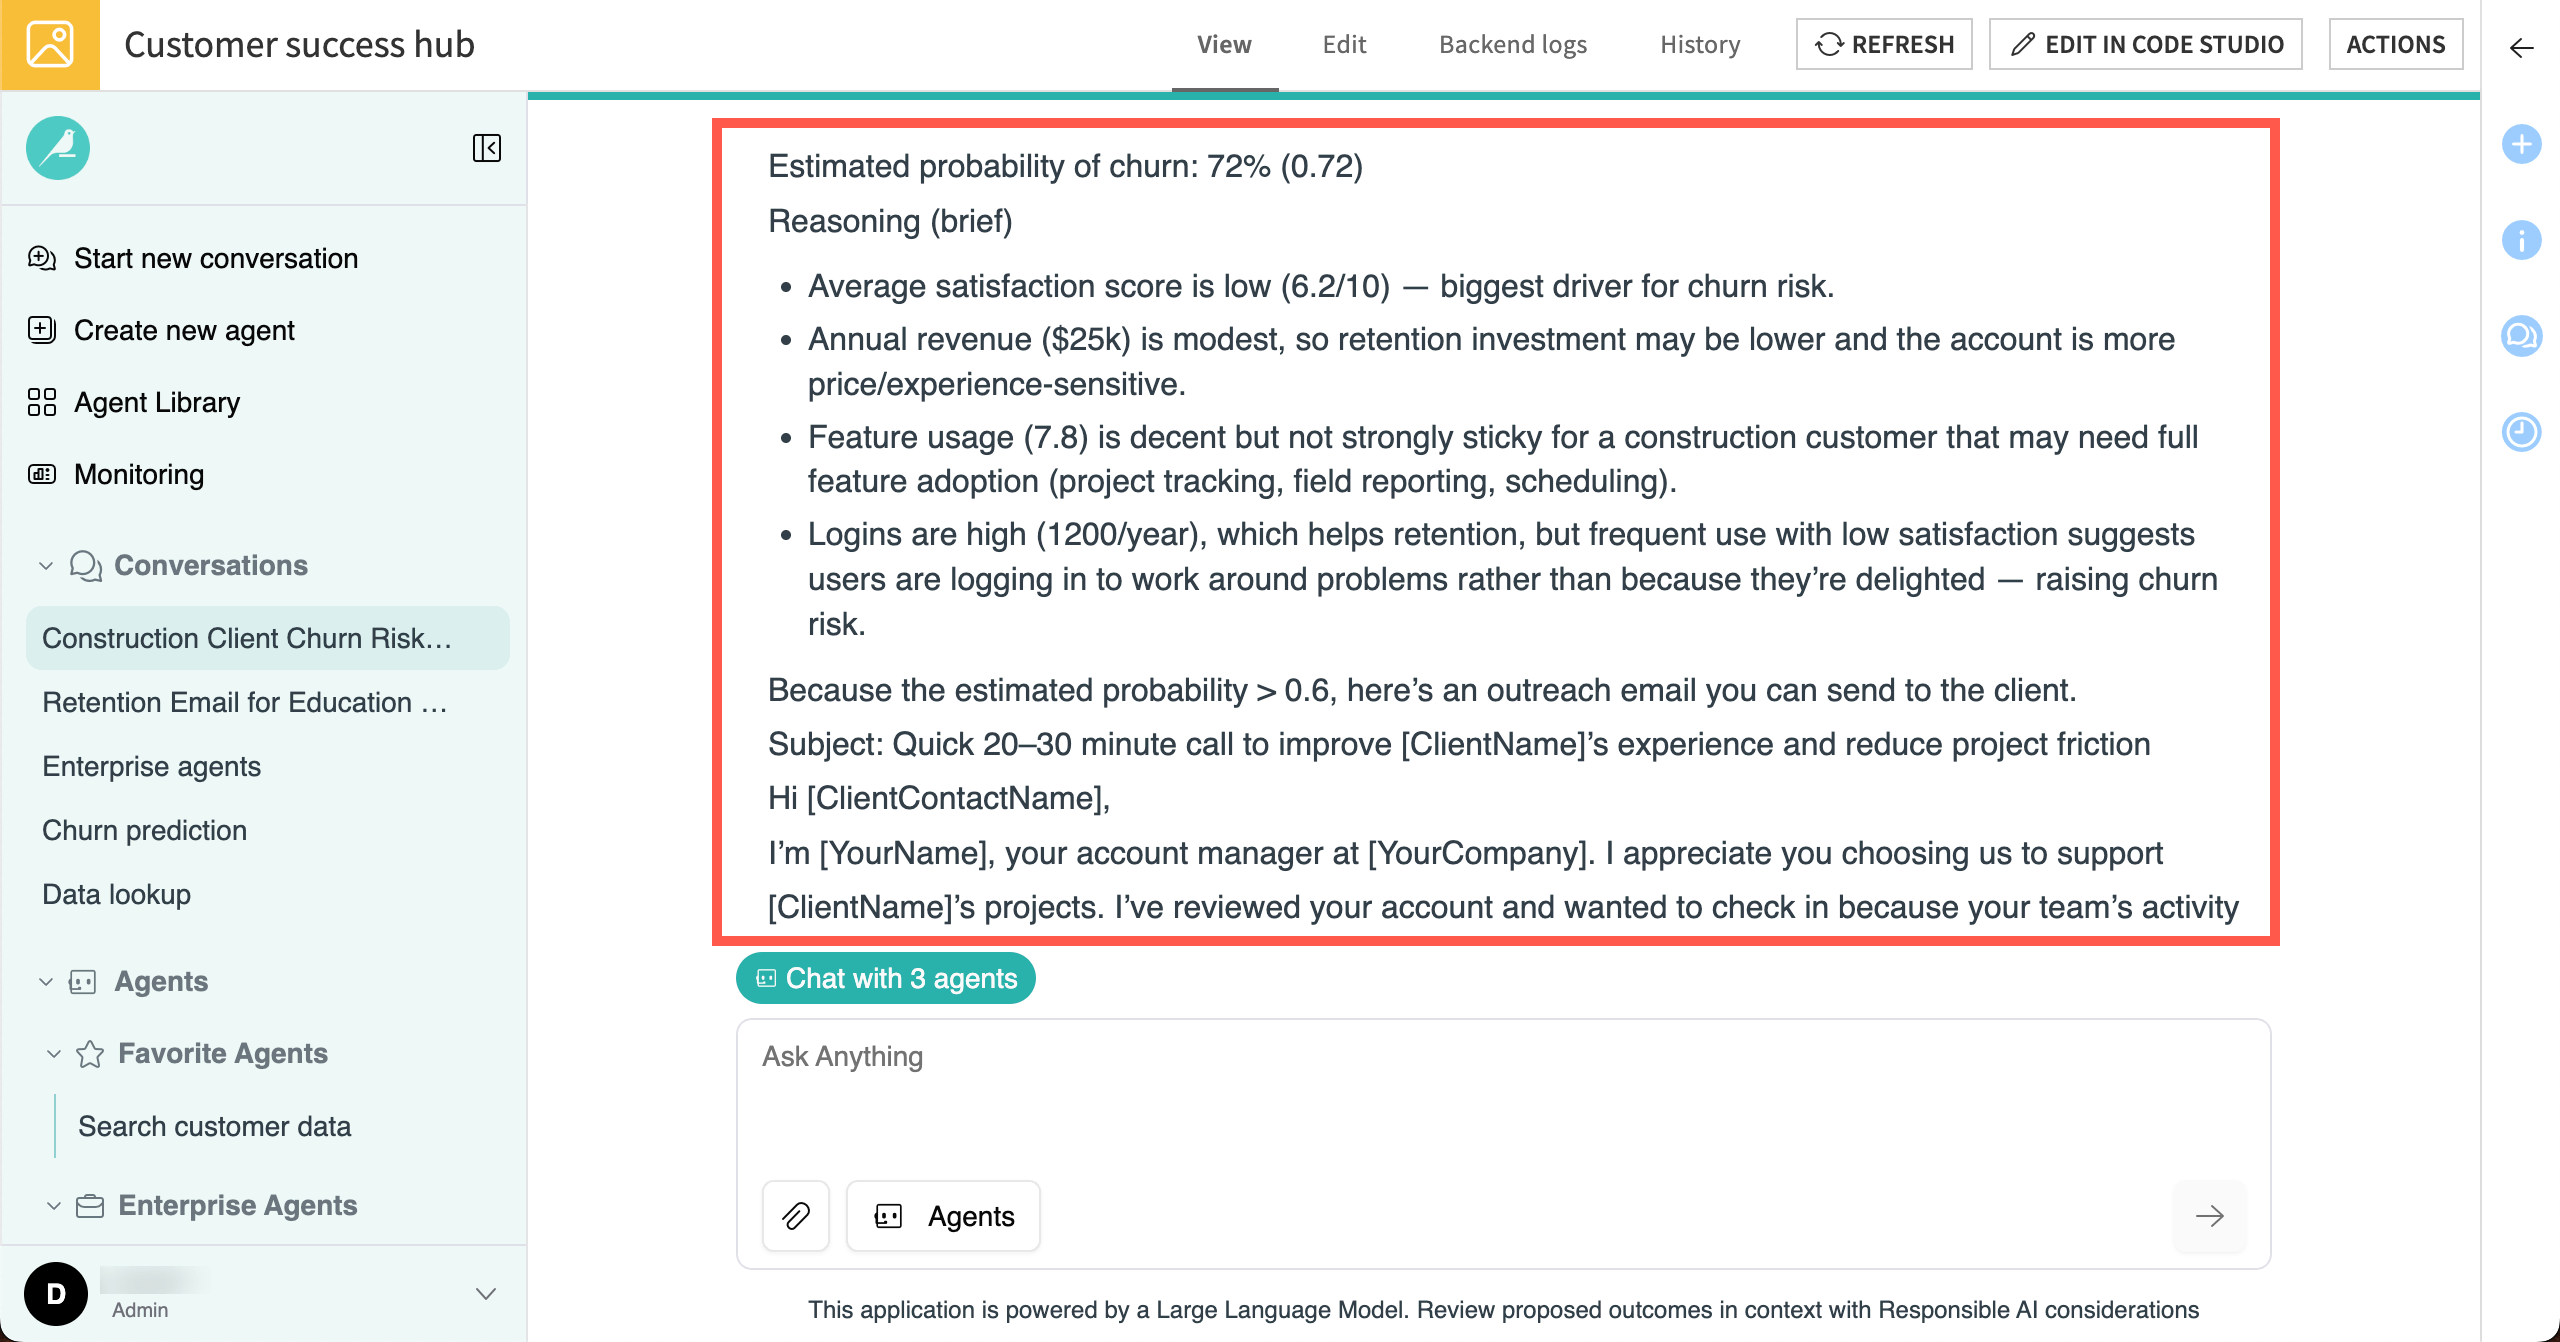Open the info icon in right rail

[x=2521, y=240]
